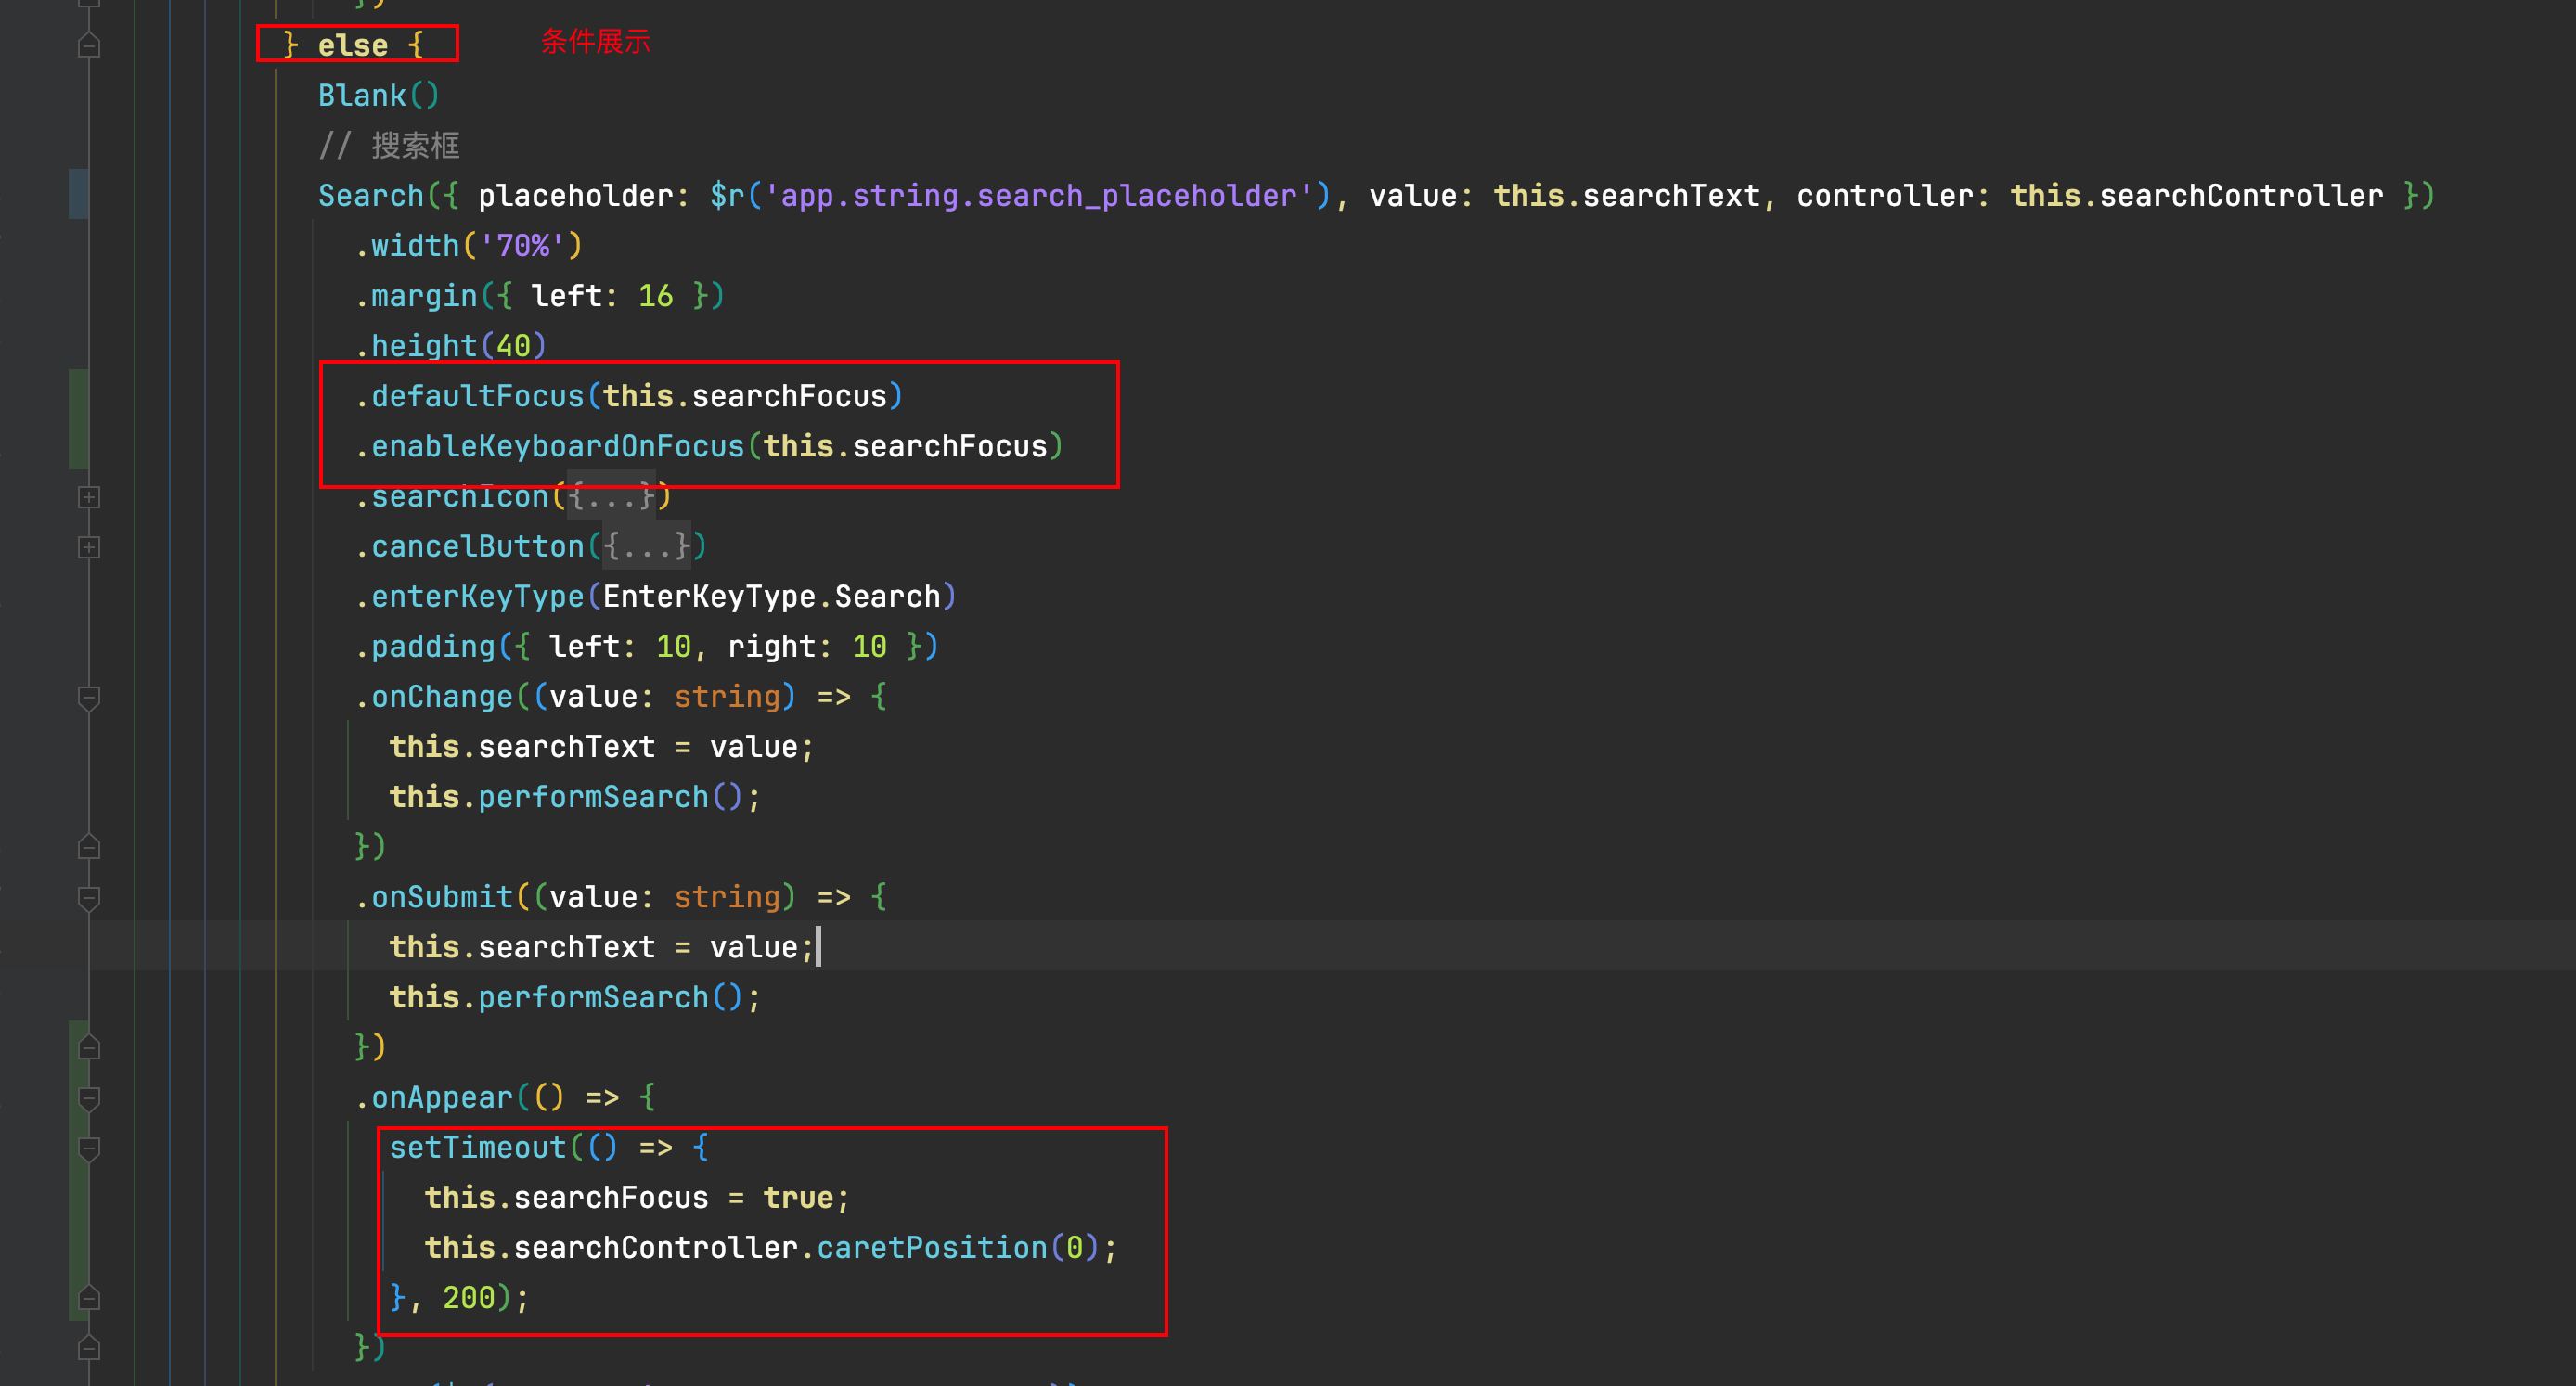Collapse the onSubmit callback via gutter icon
Screen dimensions: 2576x1386
click(89, 897)
